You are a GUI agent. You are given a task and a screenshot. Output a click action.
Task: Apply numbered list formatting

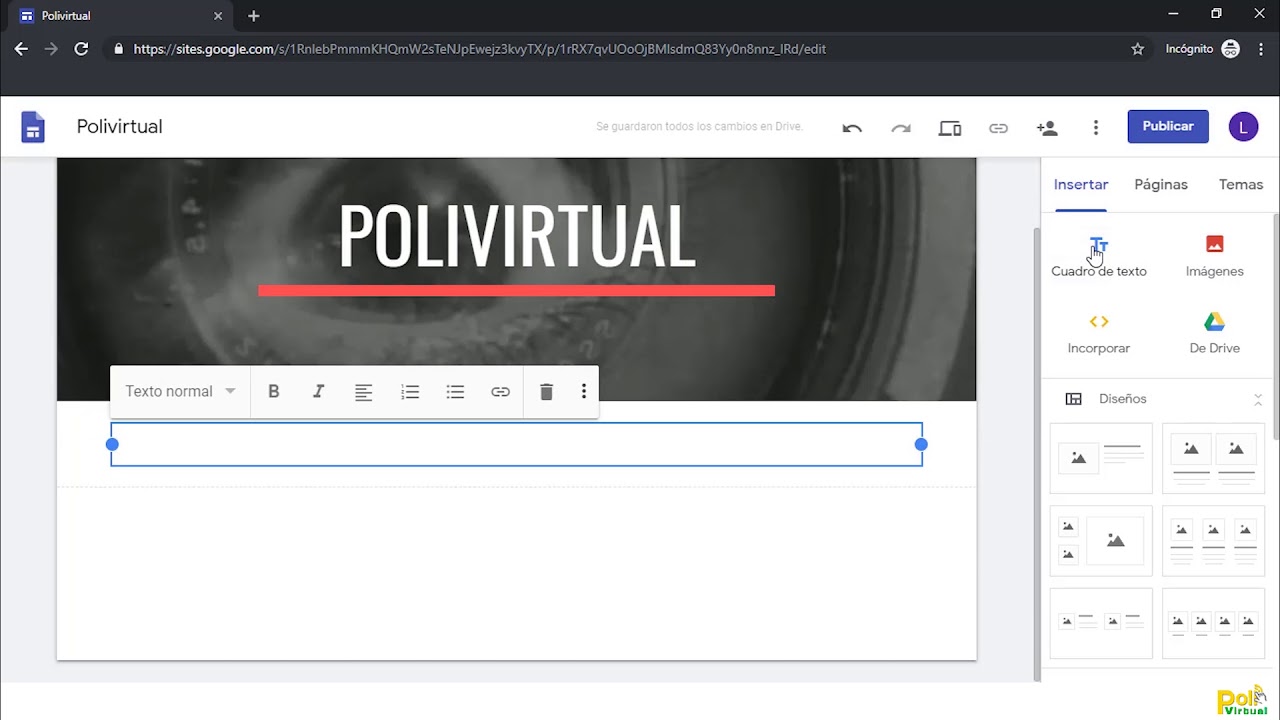tap(410, 392)
